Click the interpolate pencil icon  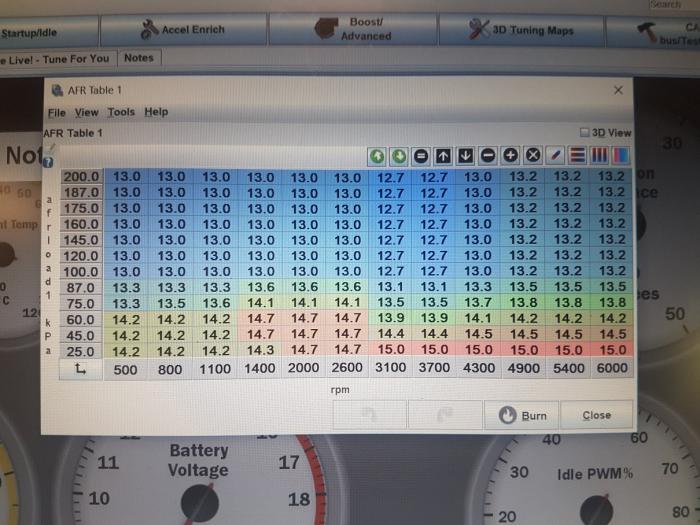[x=553, y=156]
